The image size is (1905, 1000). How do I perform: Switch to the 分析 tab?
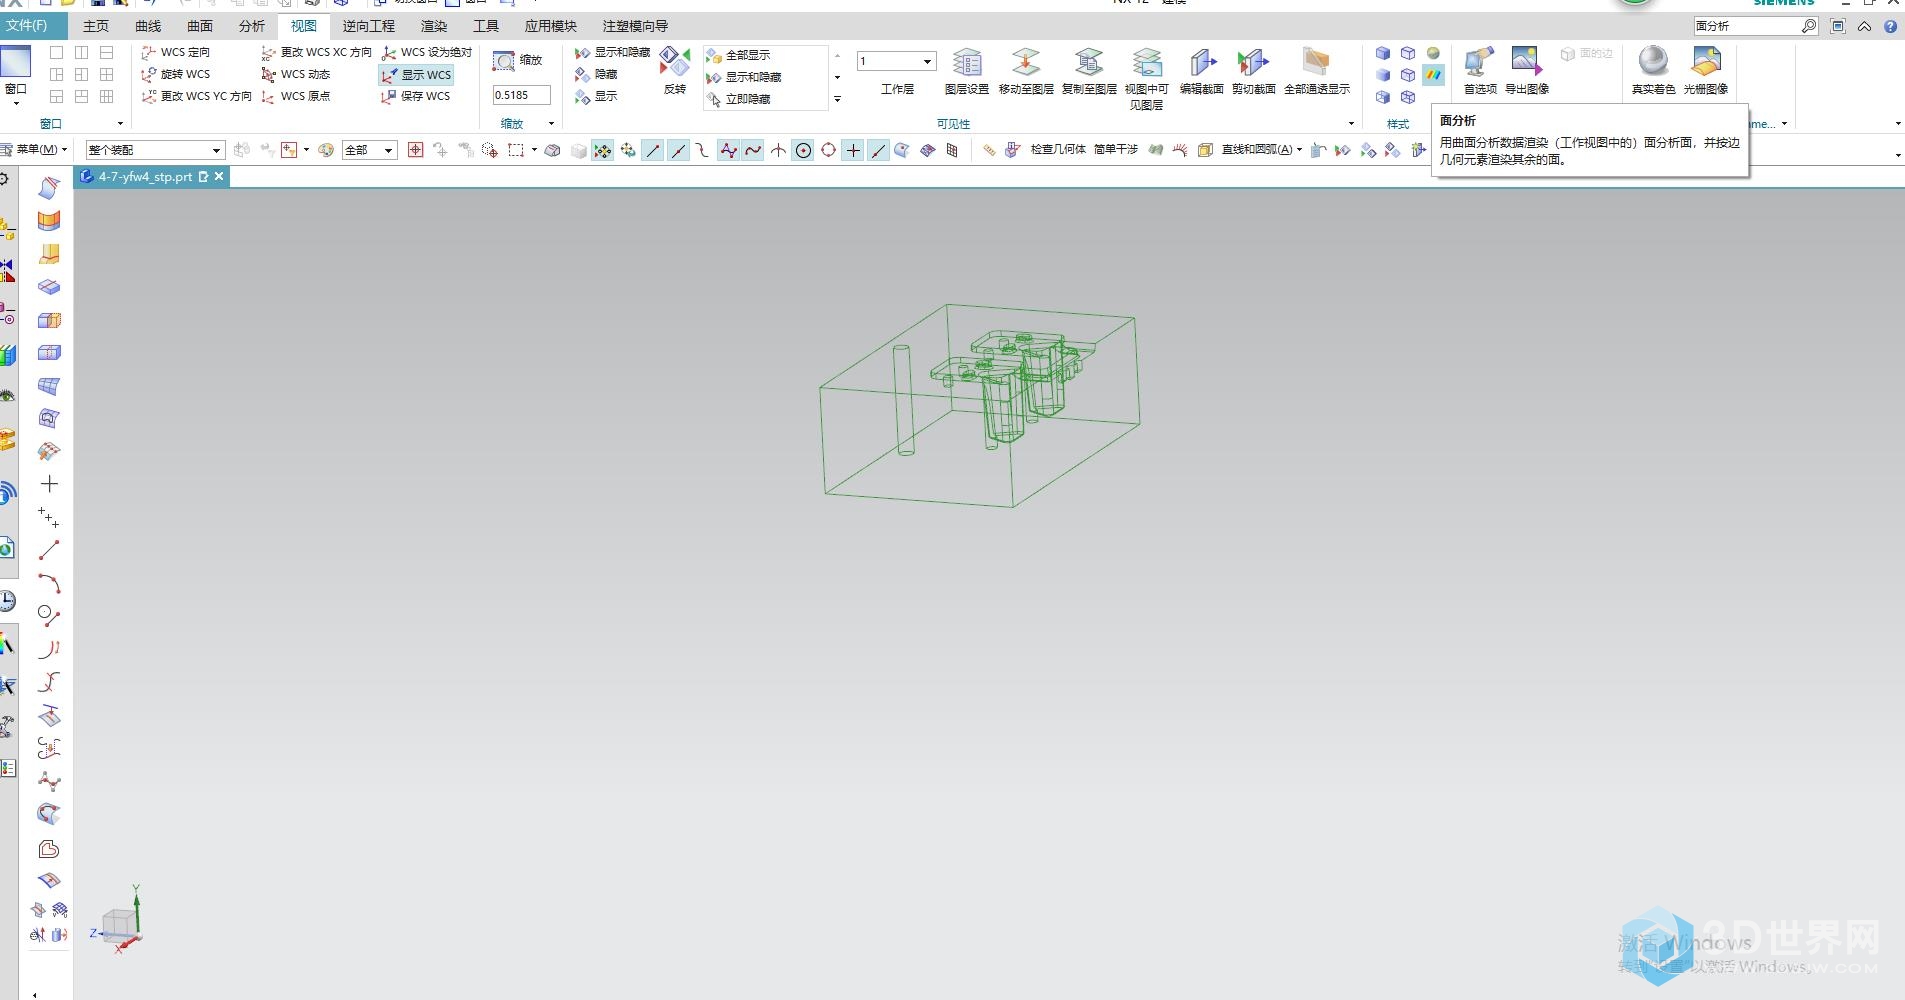coord(252,26)
